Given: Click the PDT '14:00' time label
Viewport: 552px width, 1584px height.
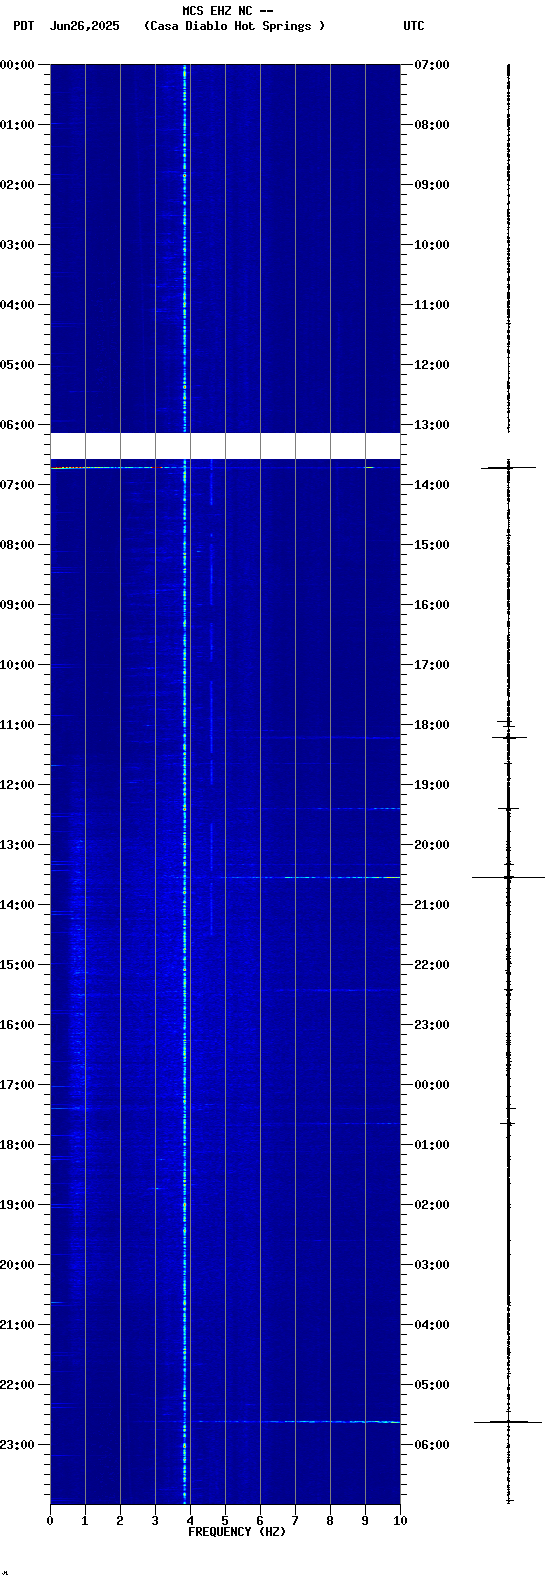Looking at the screenshot, I should pos(18,905).
